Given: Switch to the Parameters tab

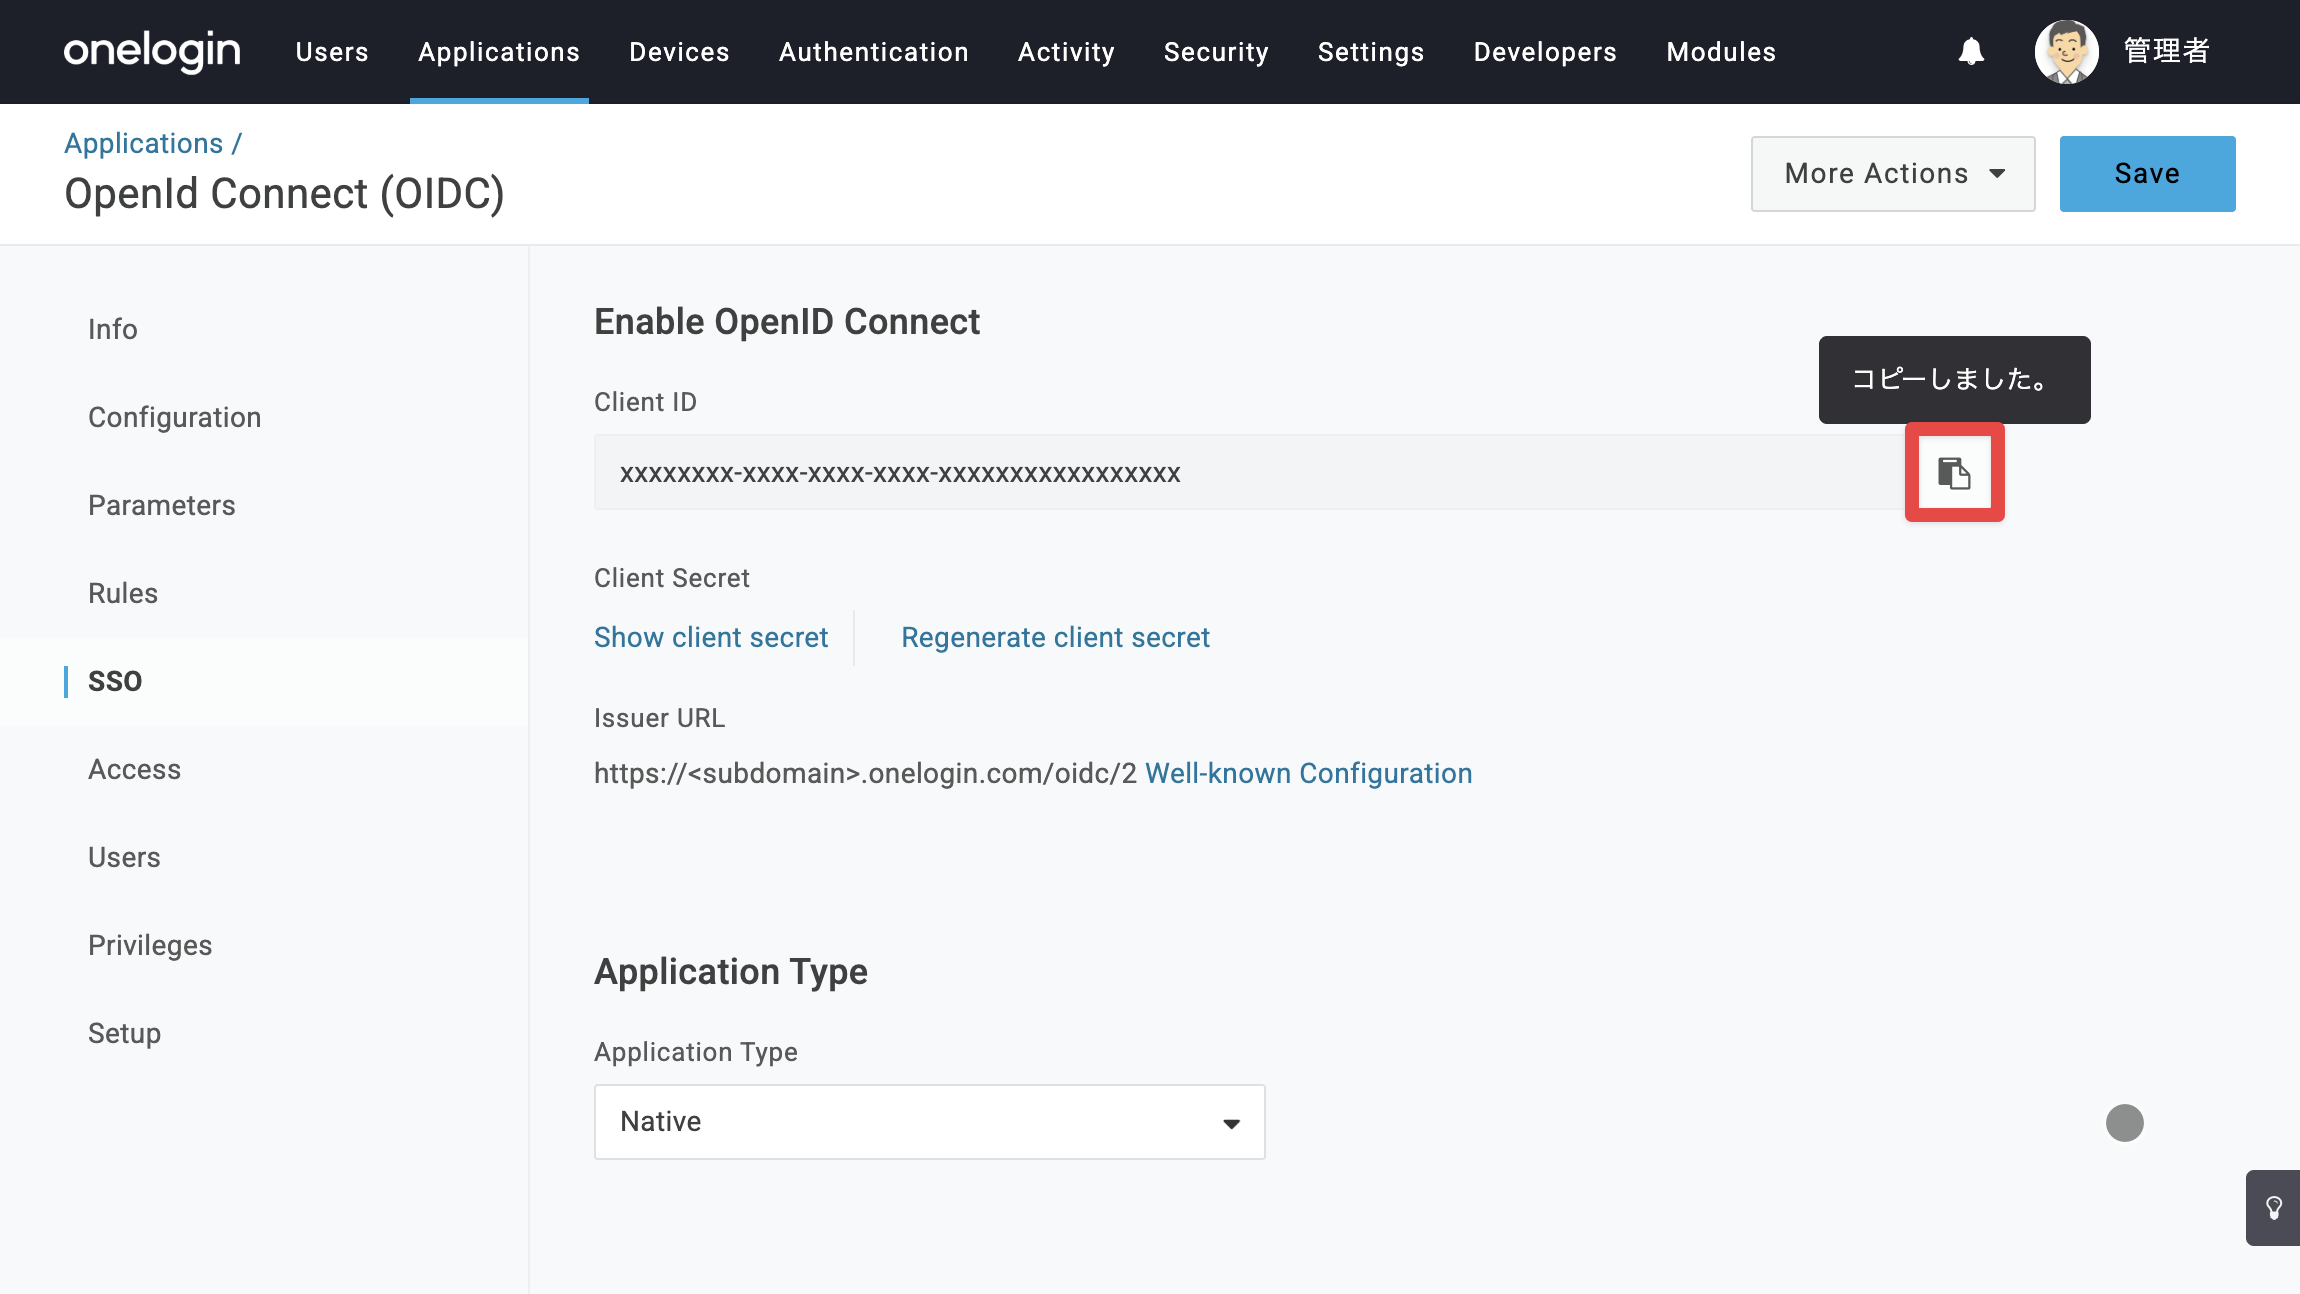Looking at the screenshot, I should (x=162, y=506).
